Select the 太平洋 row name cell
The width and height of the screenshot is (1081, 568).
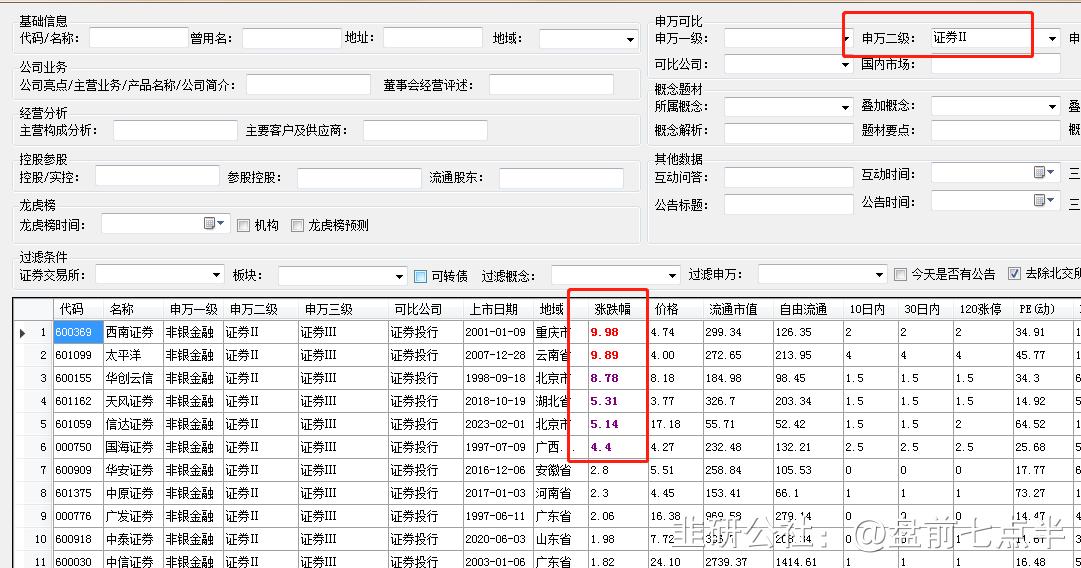click(132, 355)
